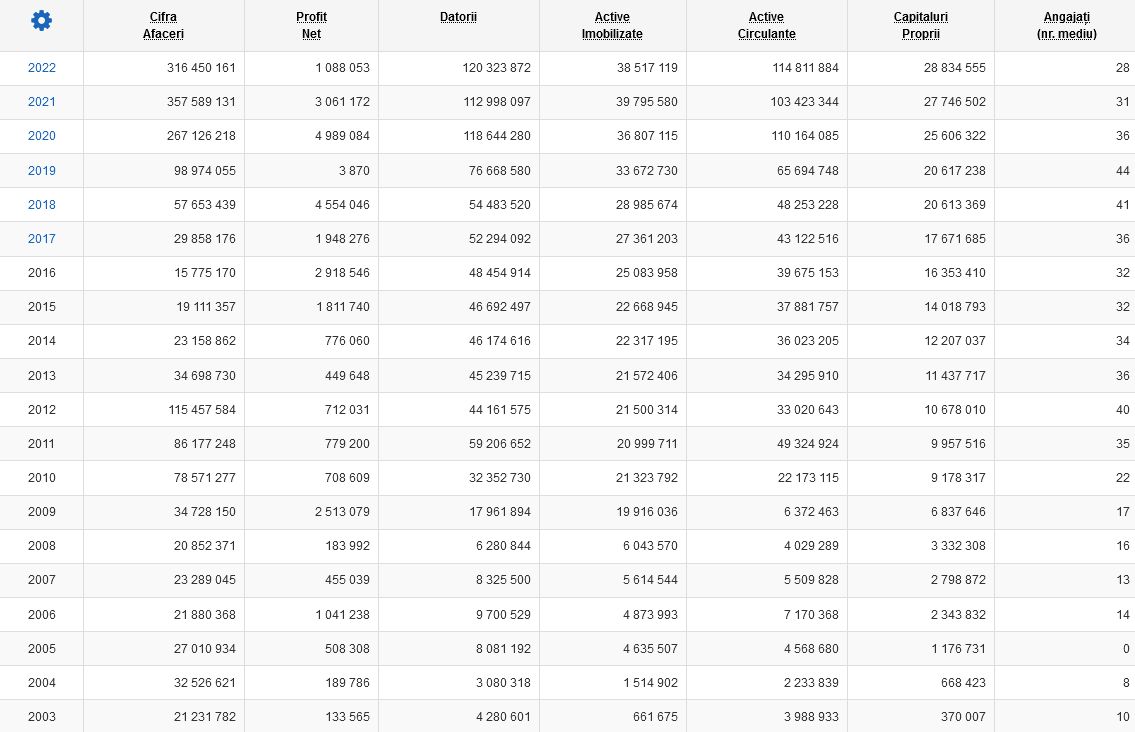Click the Active Circulante column header
The width and height of the screenshot is (1135, 732).
(767, 25)
